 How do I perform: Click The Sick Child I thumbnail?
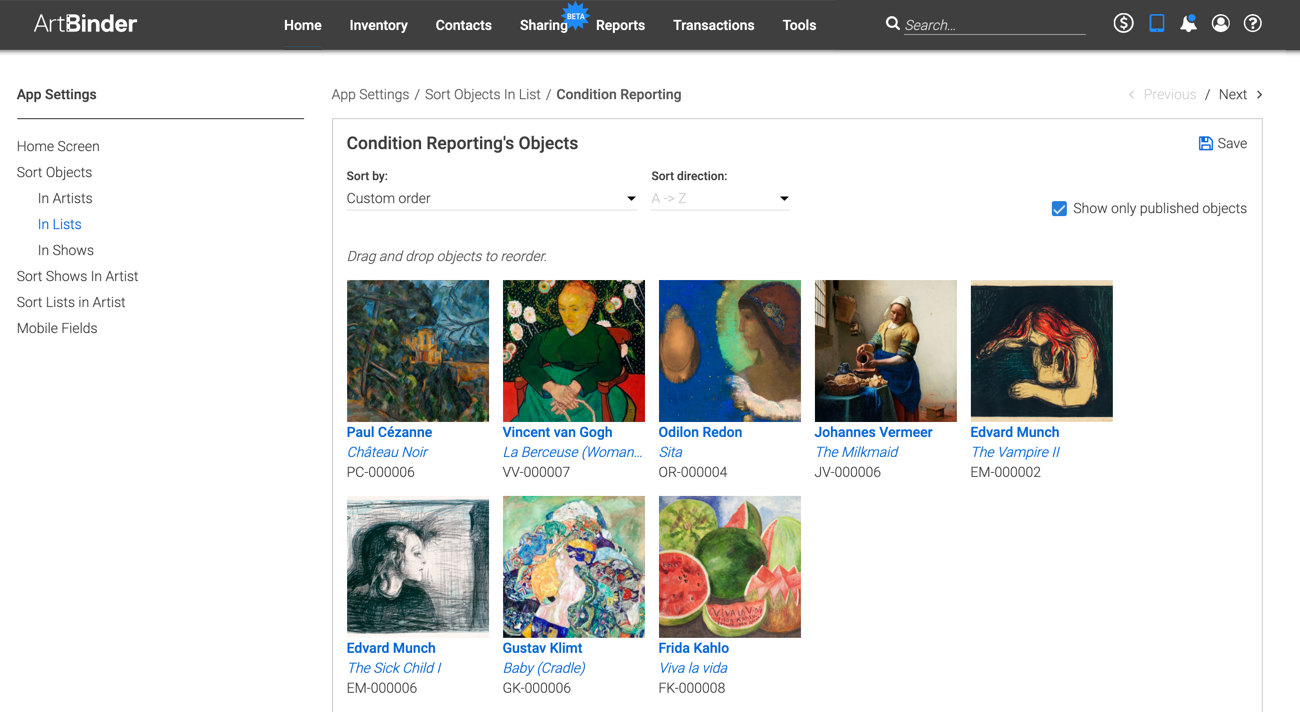417,567
